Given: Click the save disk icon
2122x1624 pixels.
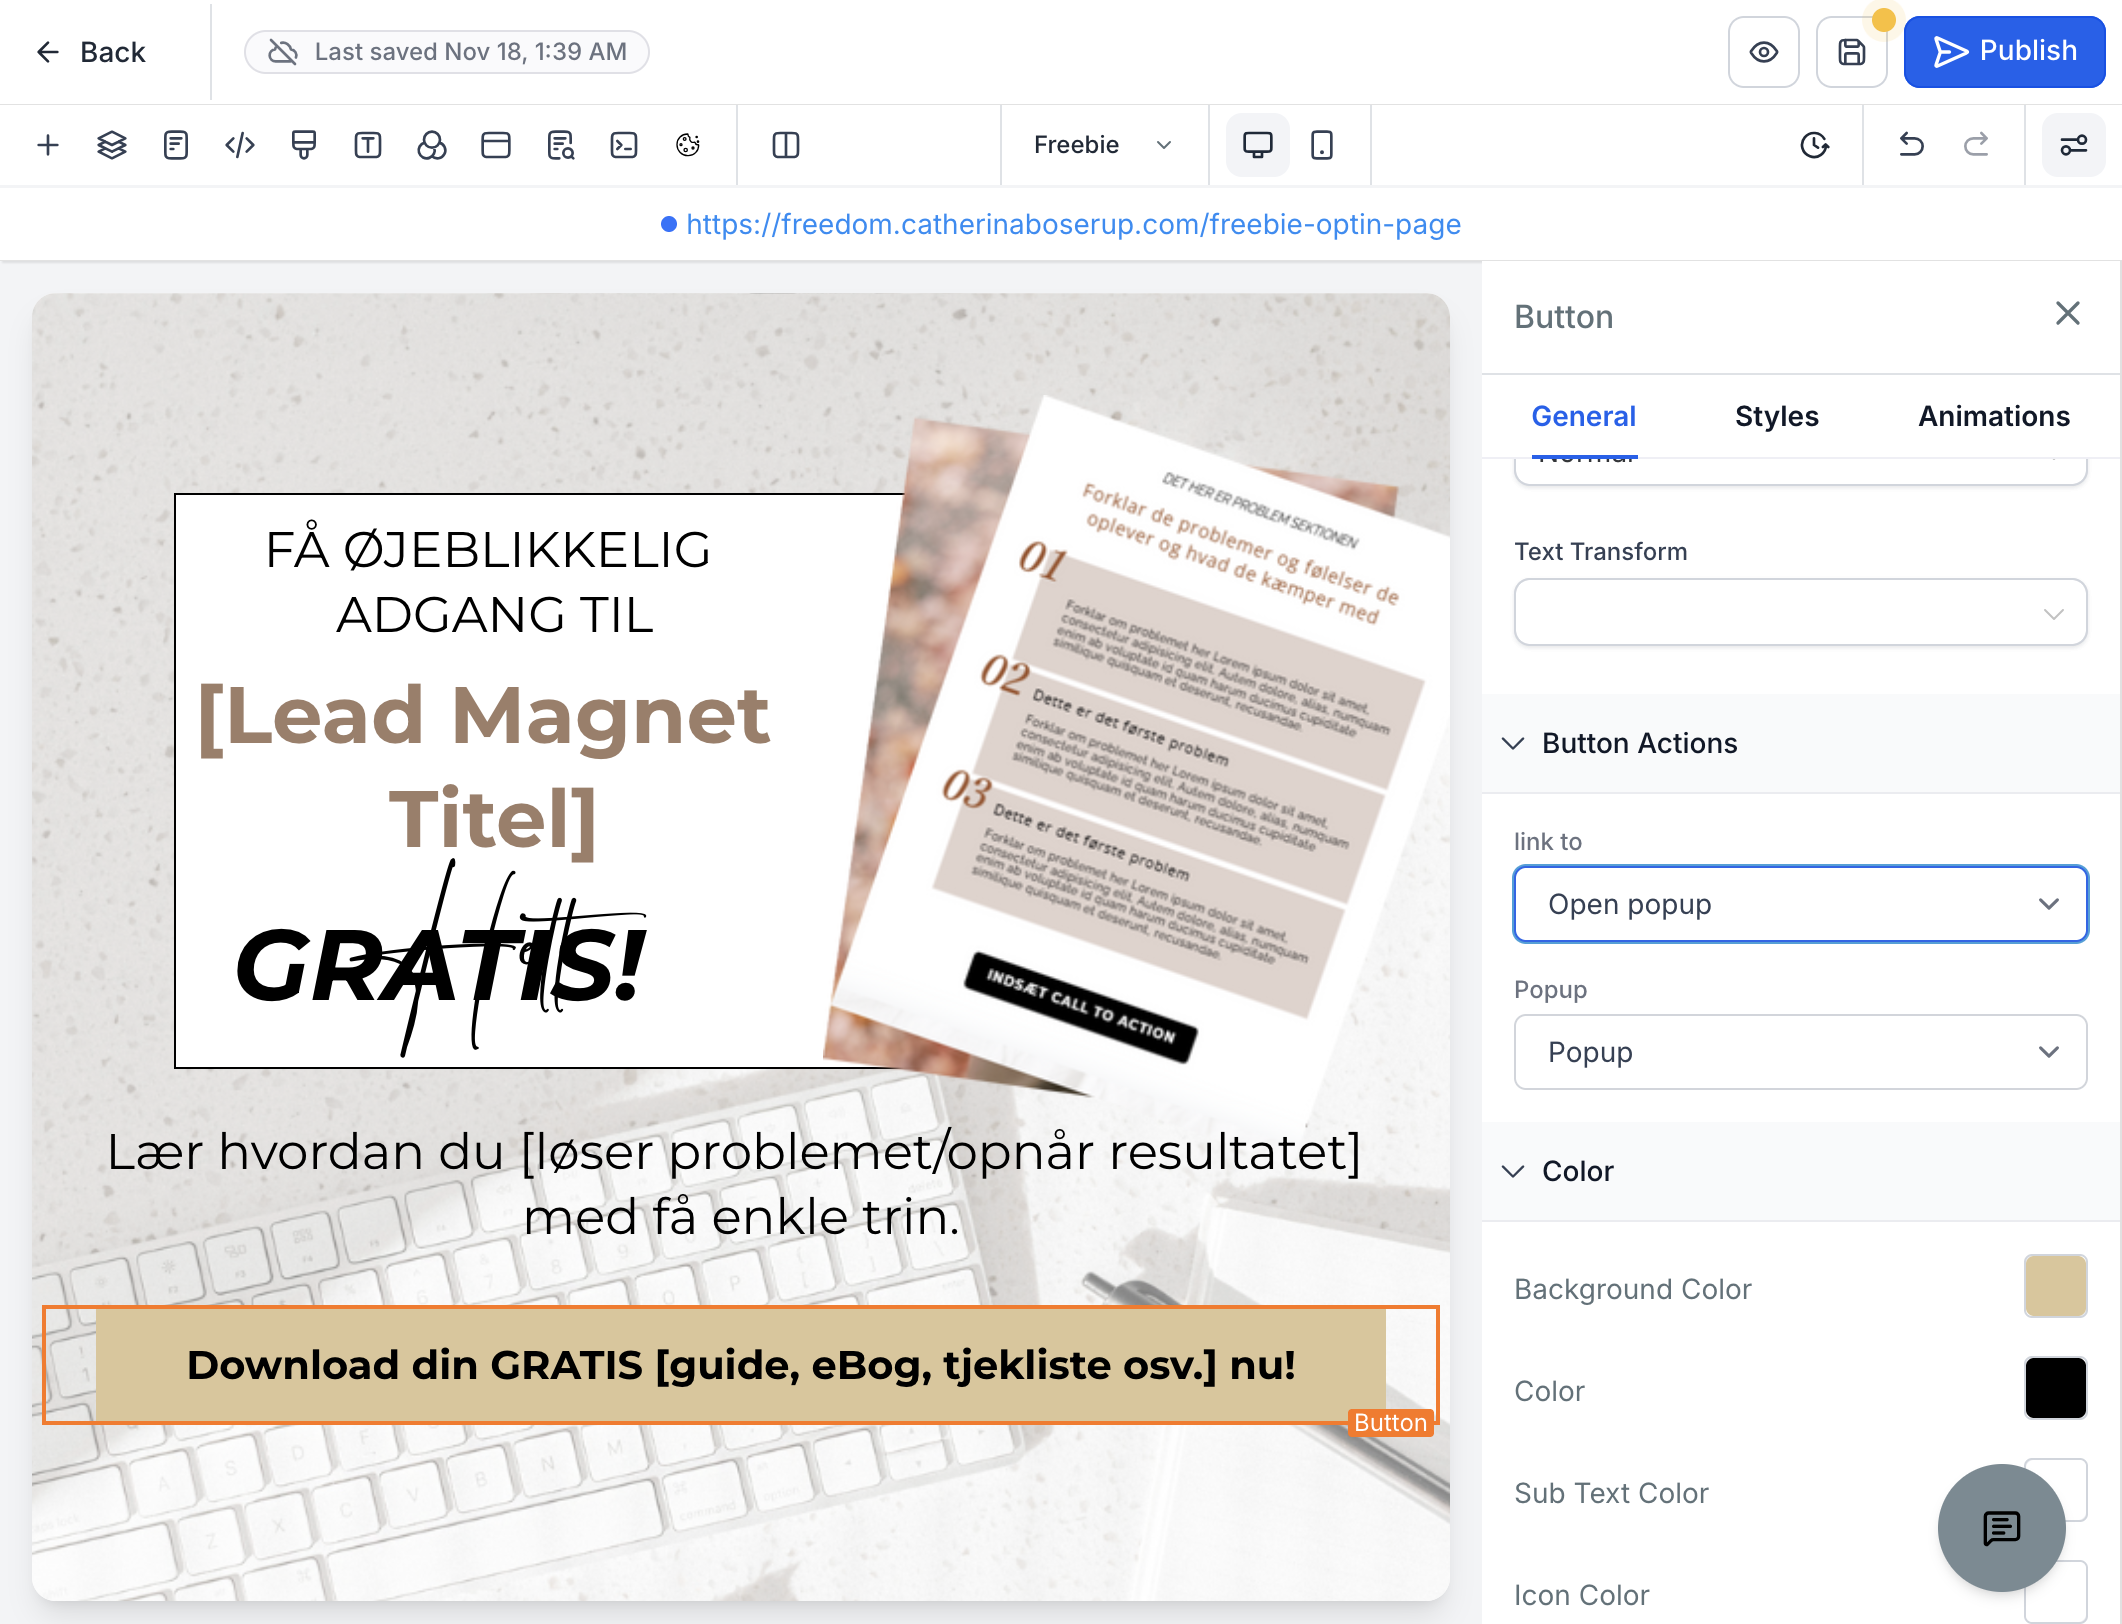Looking at the screenshot, I should click(1852, 52).
